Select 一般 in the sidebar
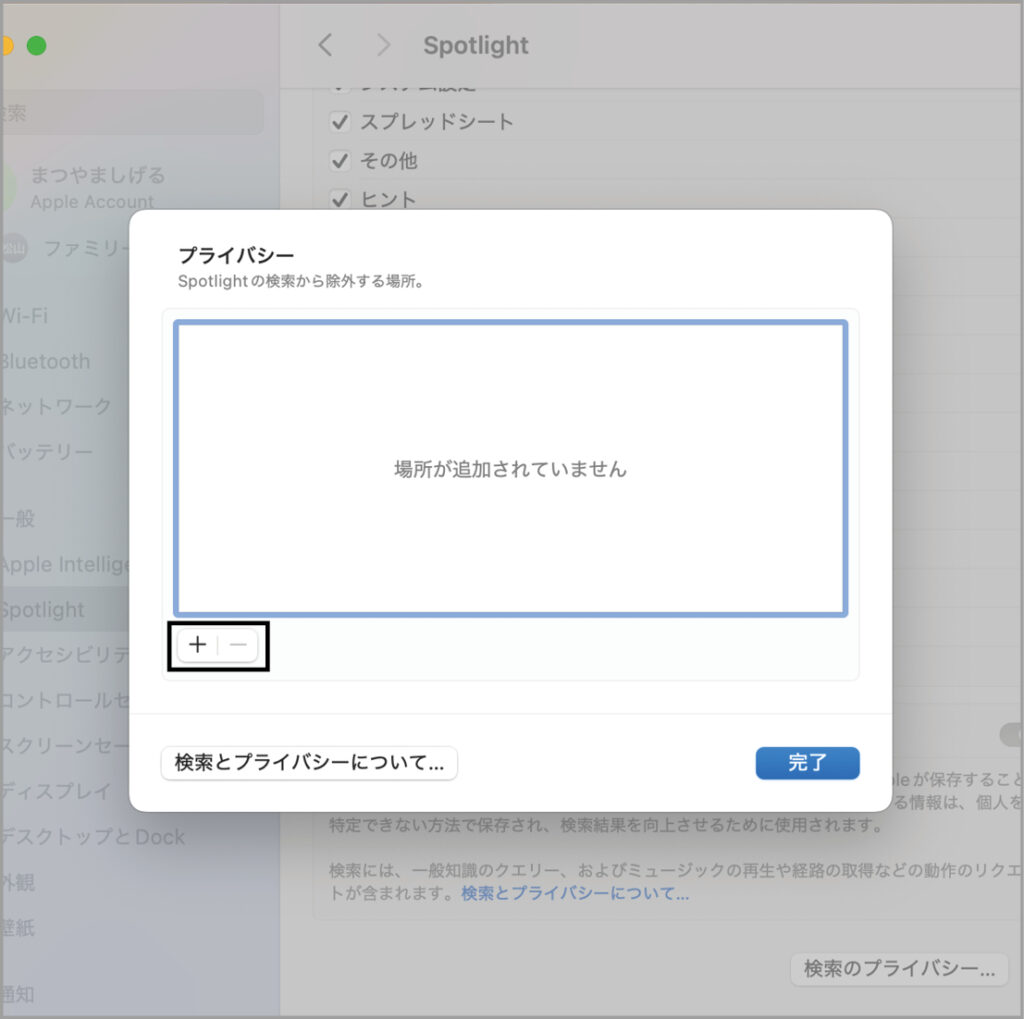This screenshot has height=1019, width=1024. pos(18,519)
